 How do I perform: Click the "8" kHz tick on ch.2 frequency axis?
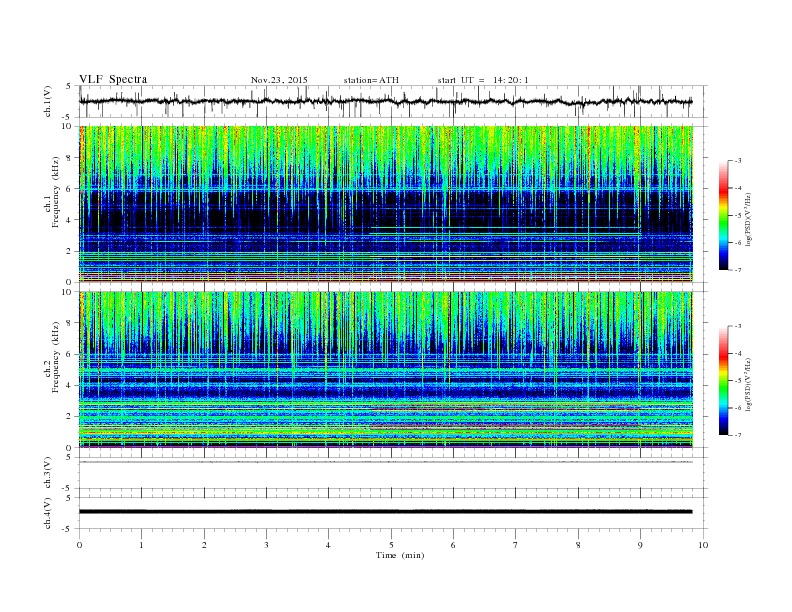69,323
